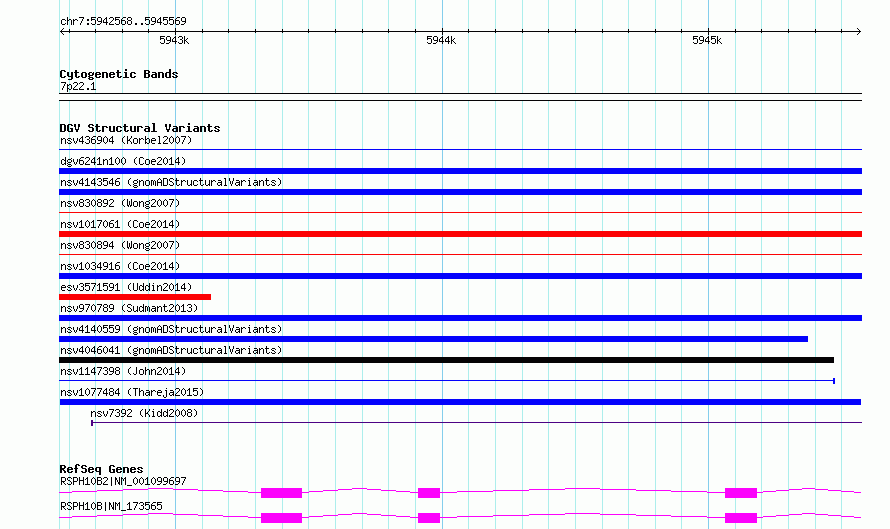Click the last exon block of RSPH10B2
This screenshot has width=890, height=529.
741,493
